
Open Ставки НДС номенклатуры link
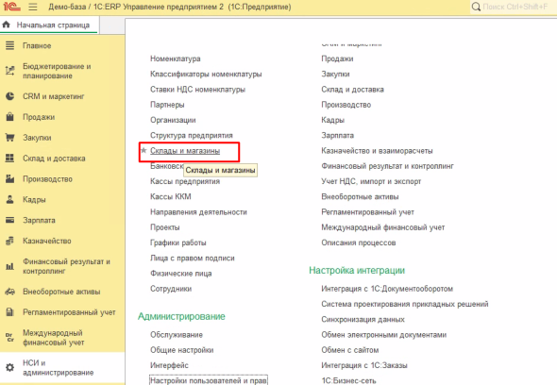198,89
